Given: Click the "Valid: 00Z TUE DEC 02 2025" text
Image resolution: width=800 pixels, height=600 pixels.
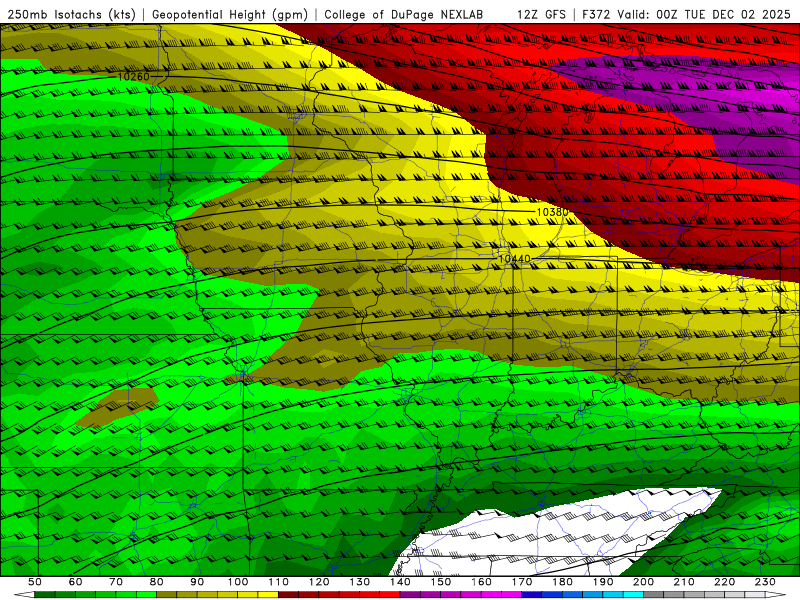Looking at the screenshot, I should pyautogui.click(x=704, y=15).
